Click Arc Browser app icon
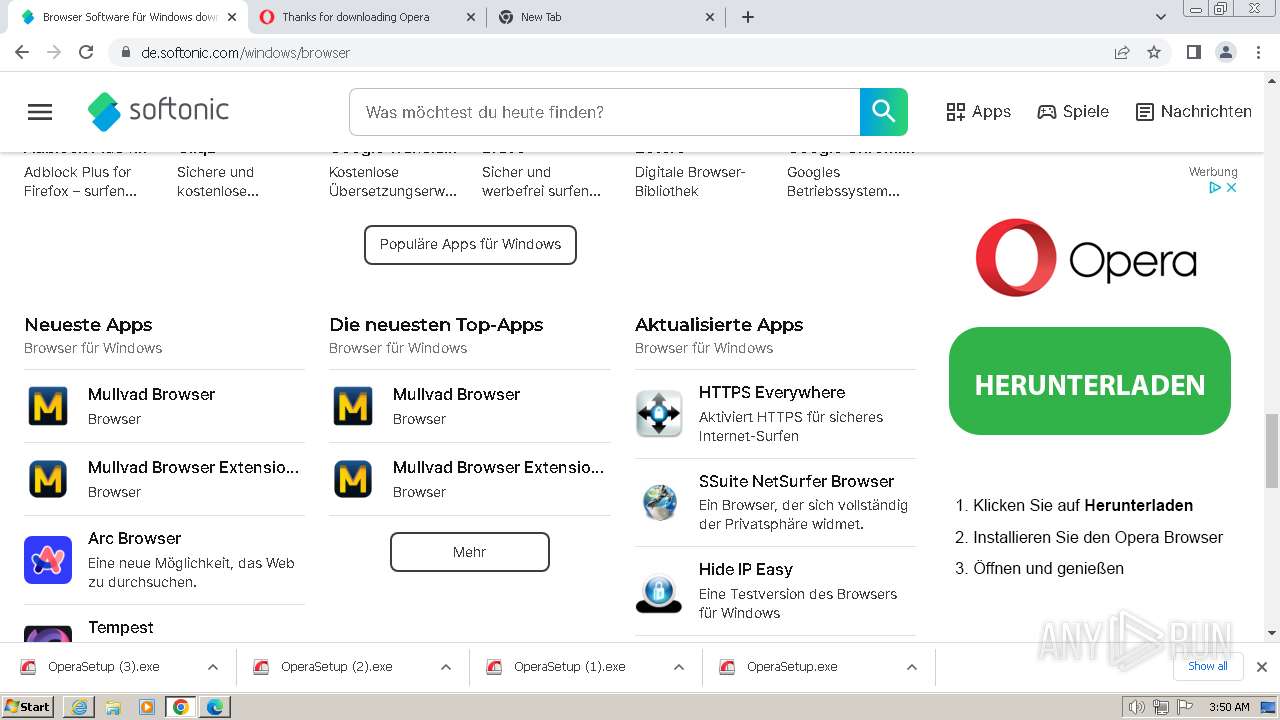1280x720 pixels. [48, 560]
